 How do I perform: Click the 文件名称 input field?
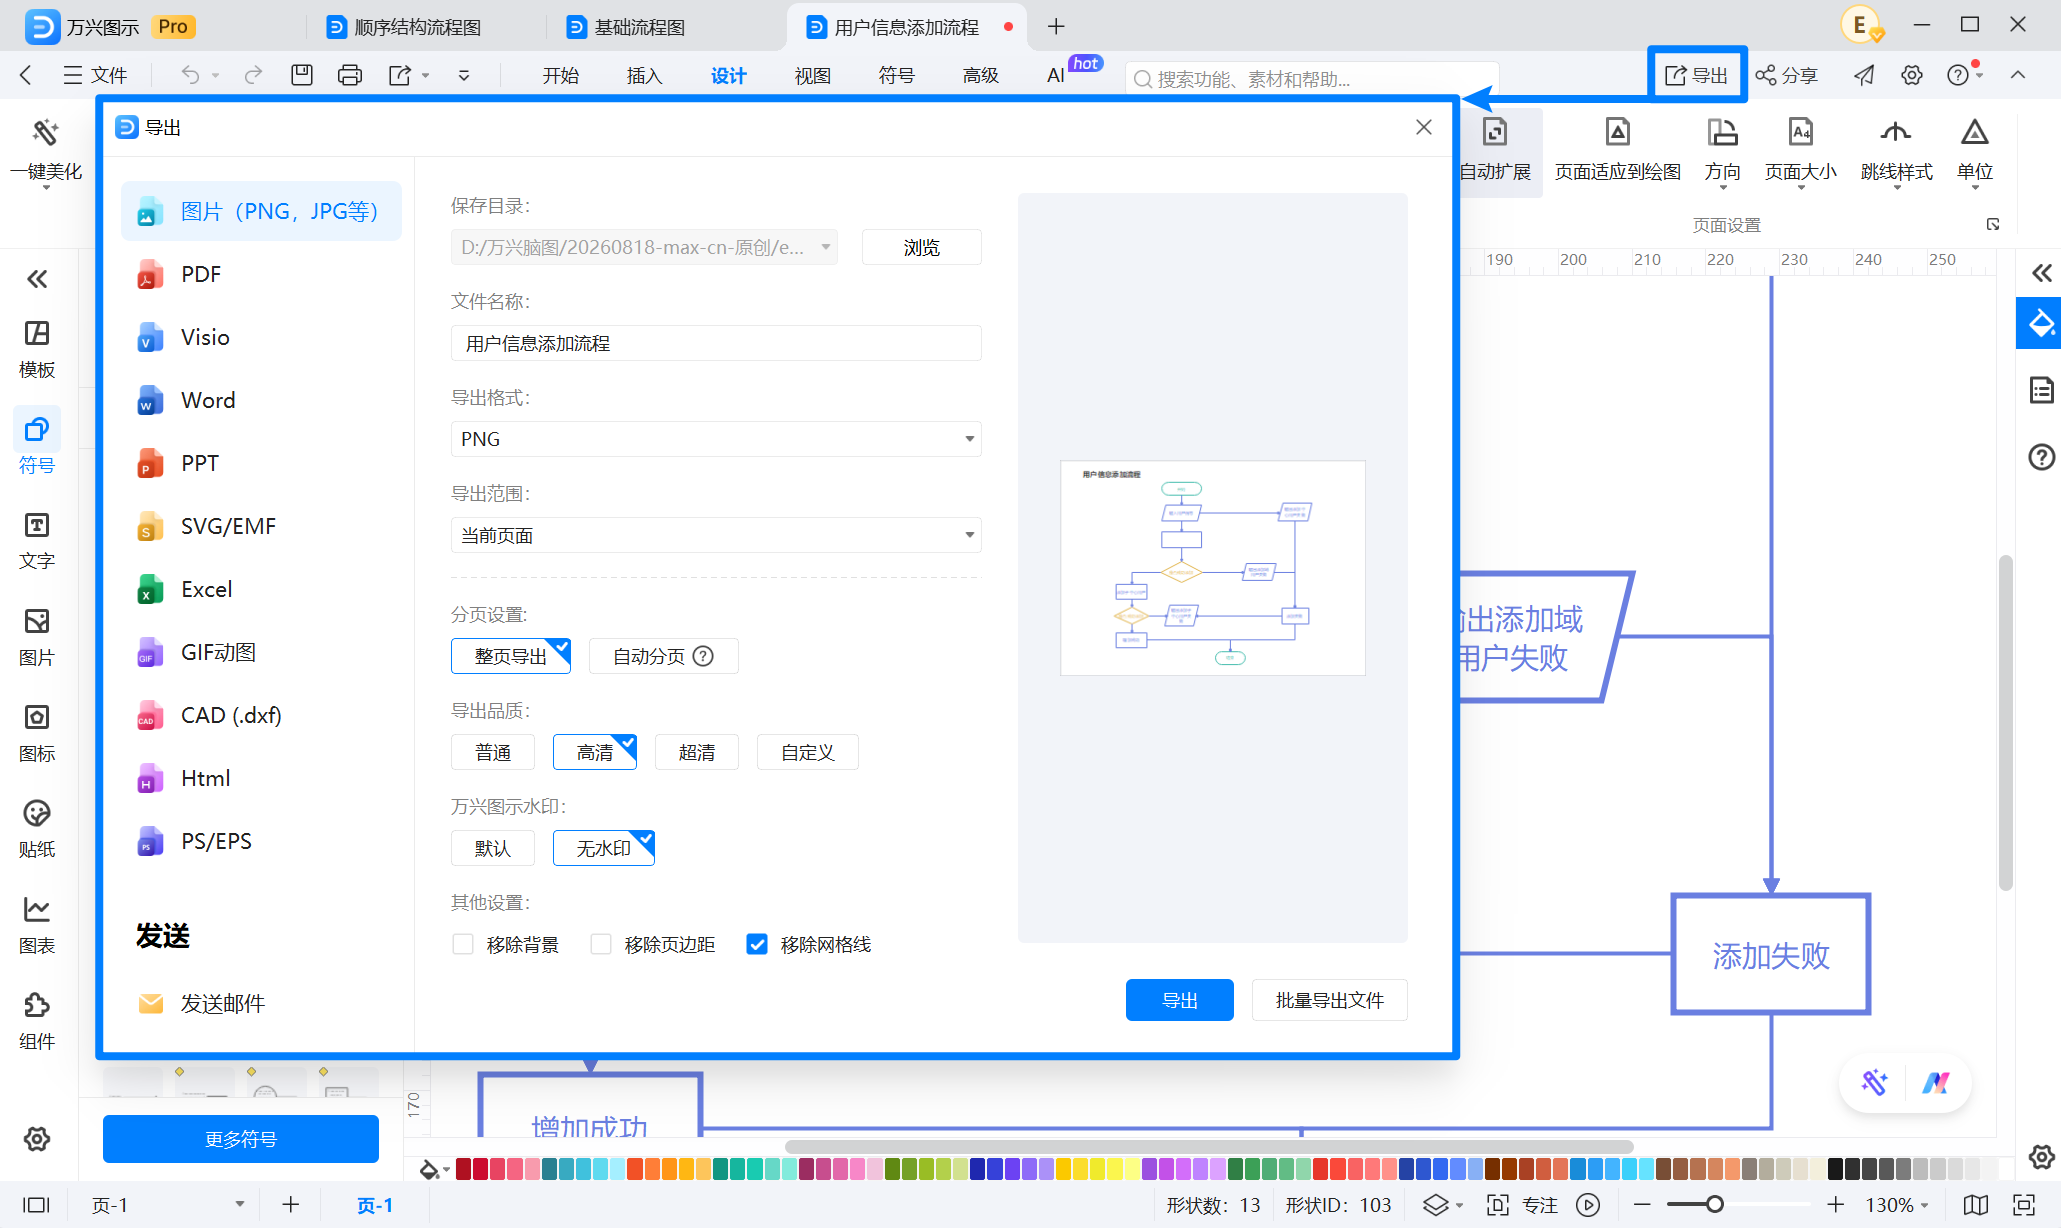[716, 343]
